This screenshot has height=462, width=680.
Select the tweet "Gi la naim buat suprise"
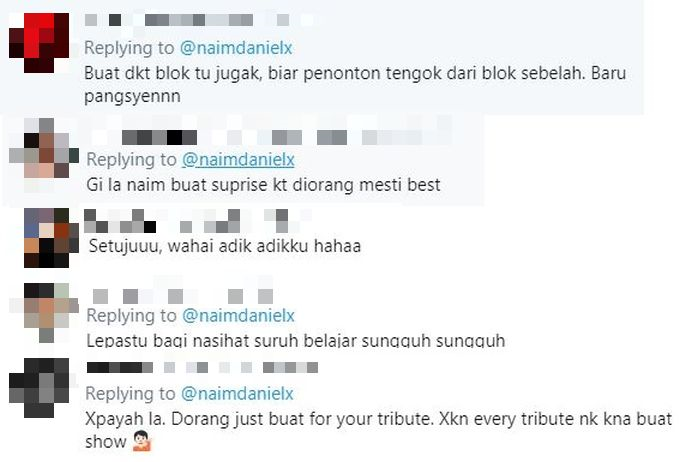263,185
